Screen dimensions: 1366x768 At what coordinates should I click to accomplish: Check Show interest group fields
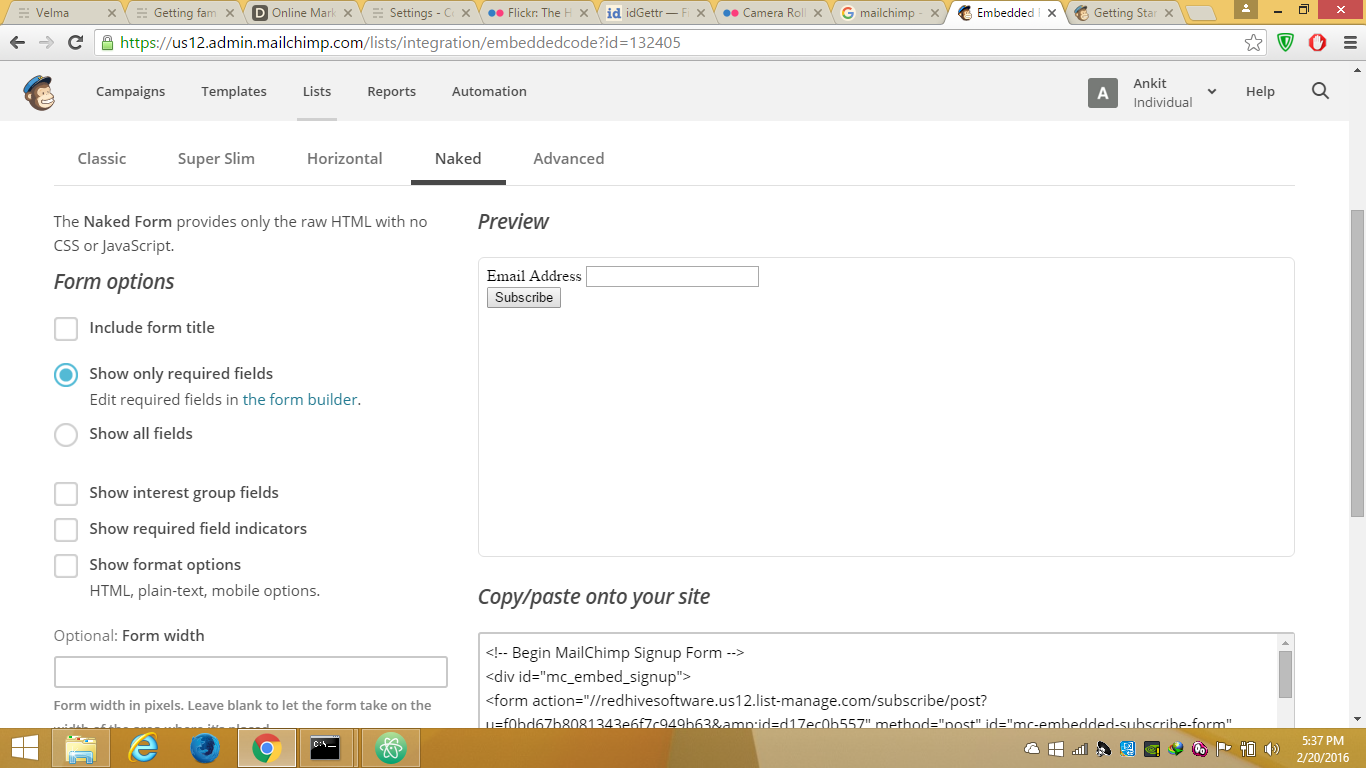coord(66,494)
